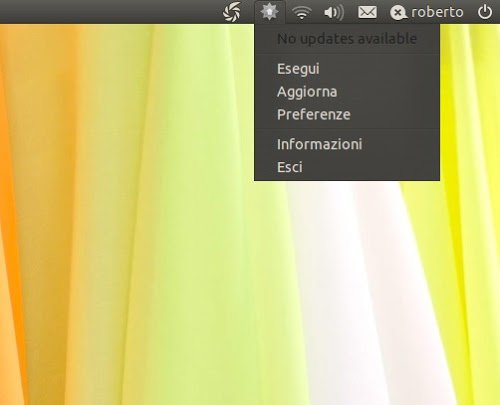Open the power session menu icon
The width and height of the screenshot is (500, 405).
pos(485,12)
